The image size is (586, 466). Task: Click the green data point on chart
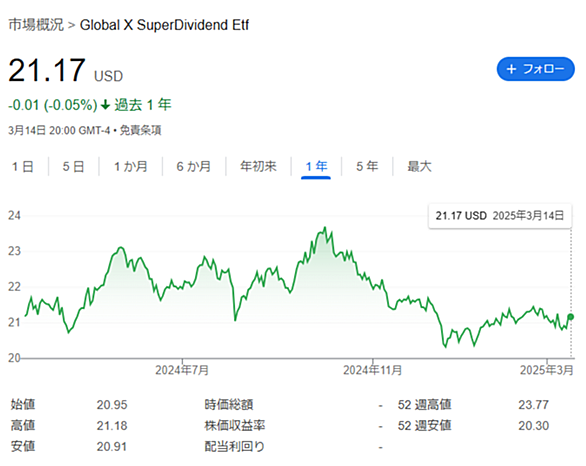[570, 317]
